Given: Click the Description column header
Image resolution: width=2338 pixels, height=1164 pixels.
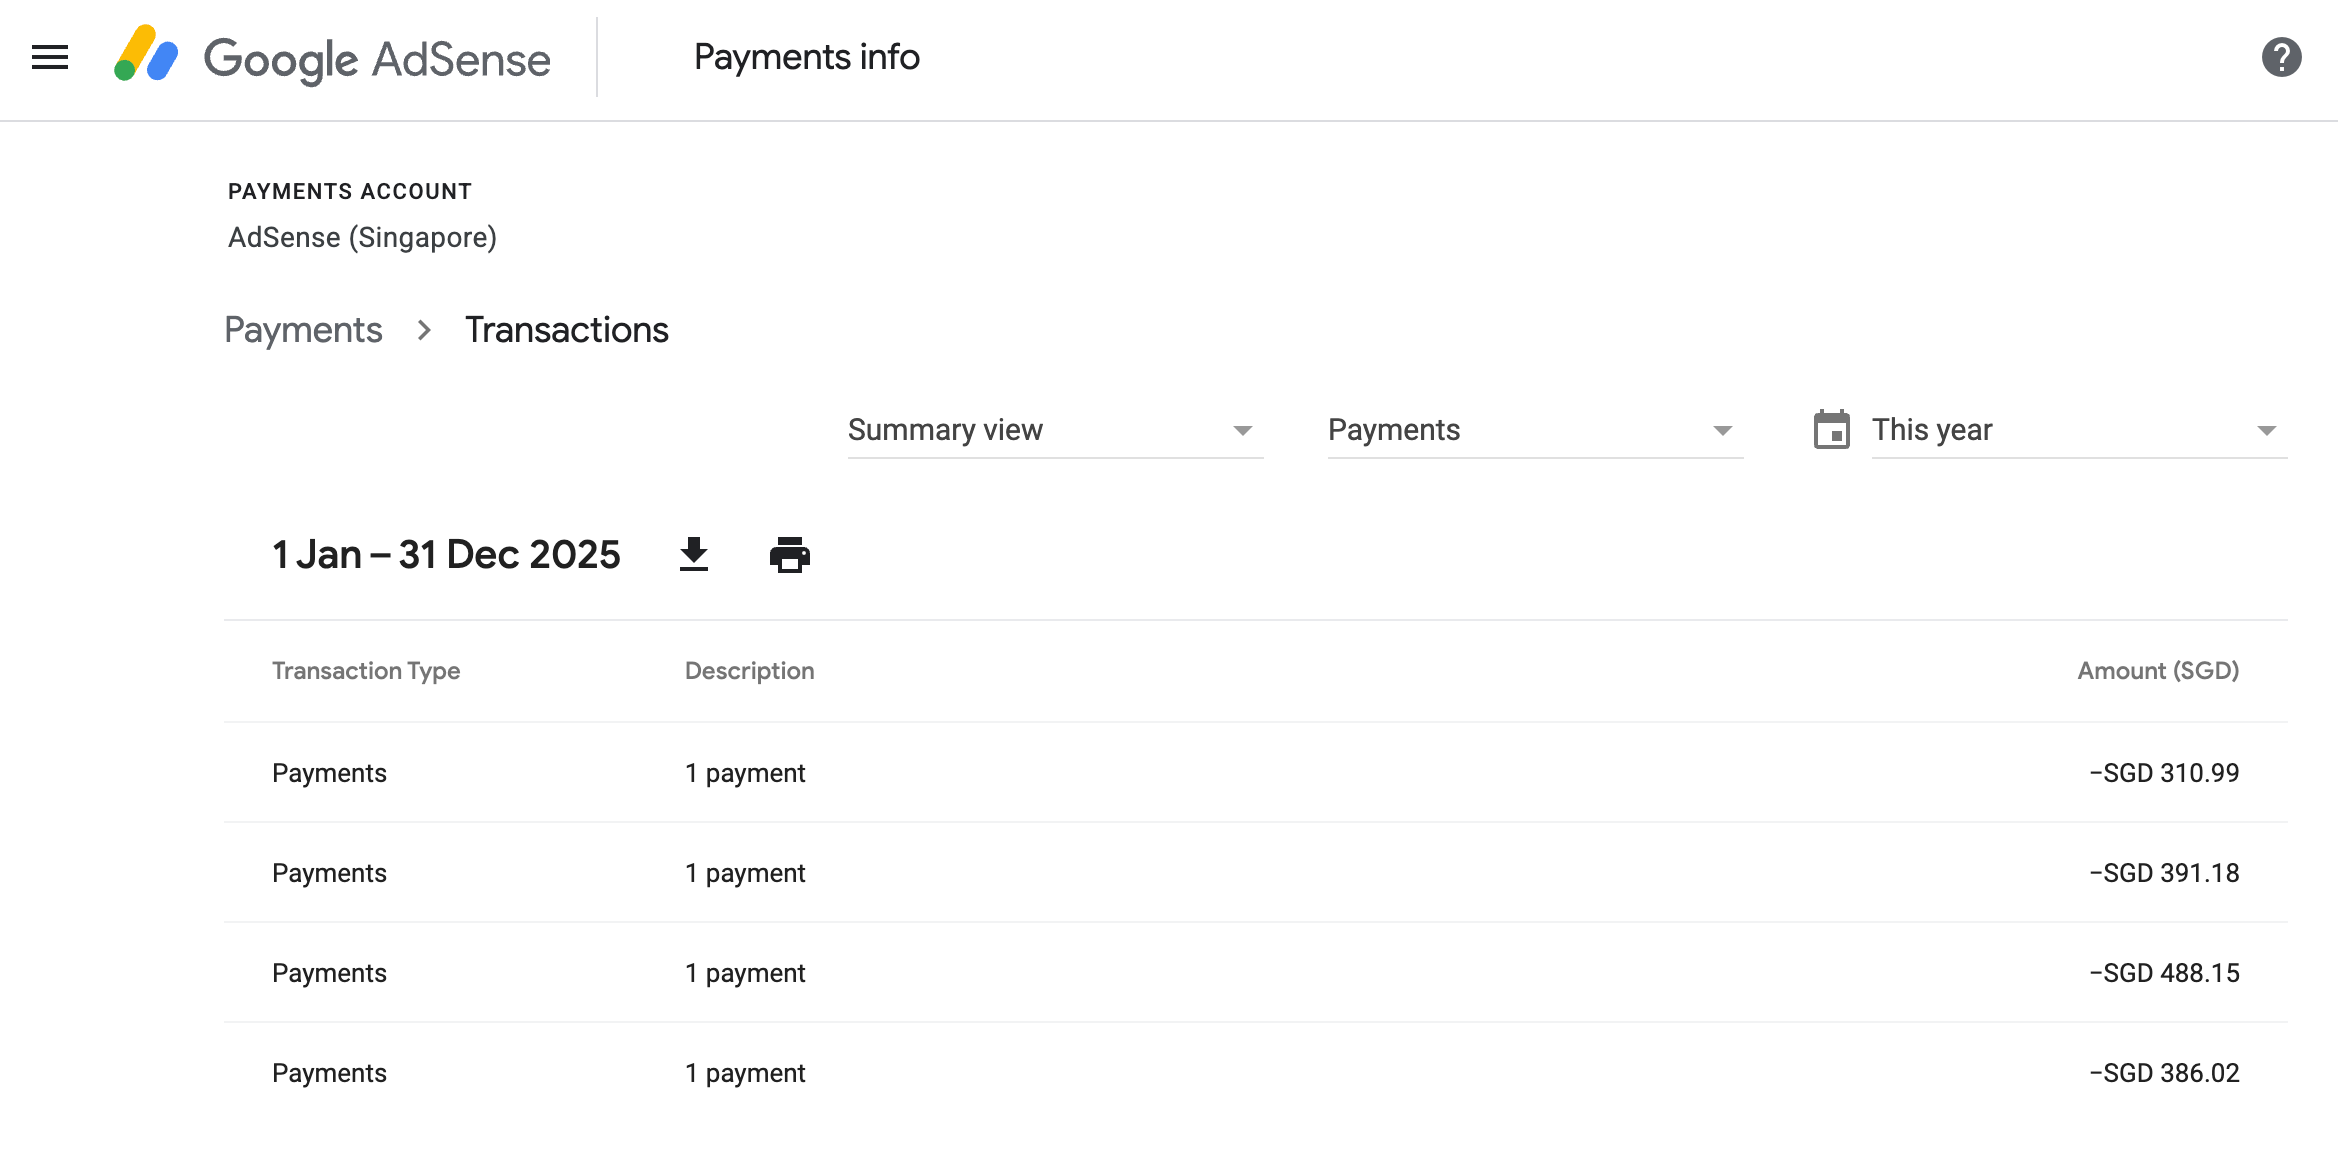Looking at the screenshot, I should 749,671.
